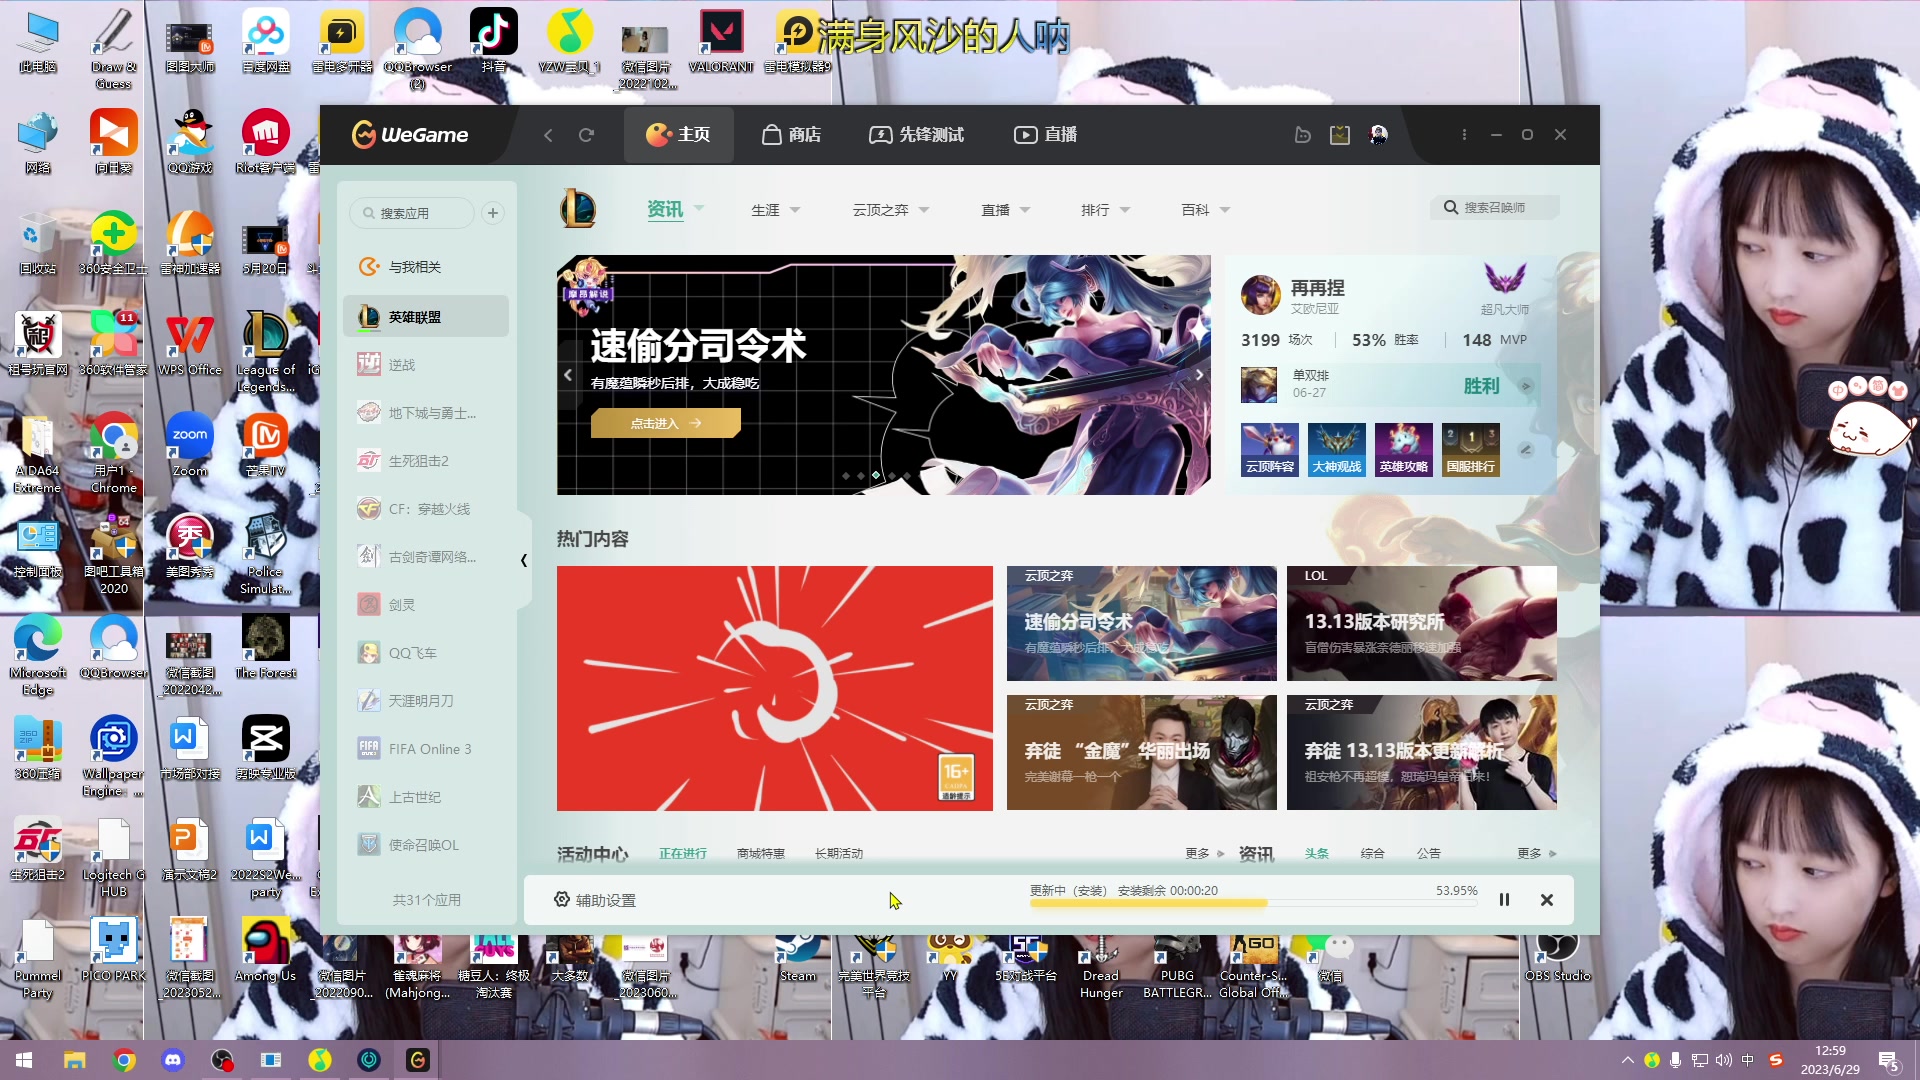This screenshot has height=1080, width=1920.
Task: Select 与我相关 in the sidebar
Action: pyautogui.click(x=426, y=267)
